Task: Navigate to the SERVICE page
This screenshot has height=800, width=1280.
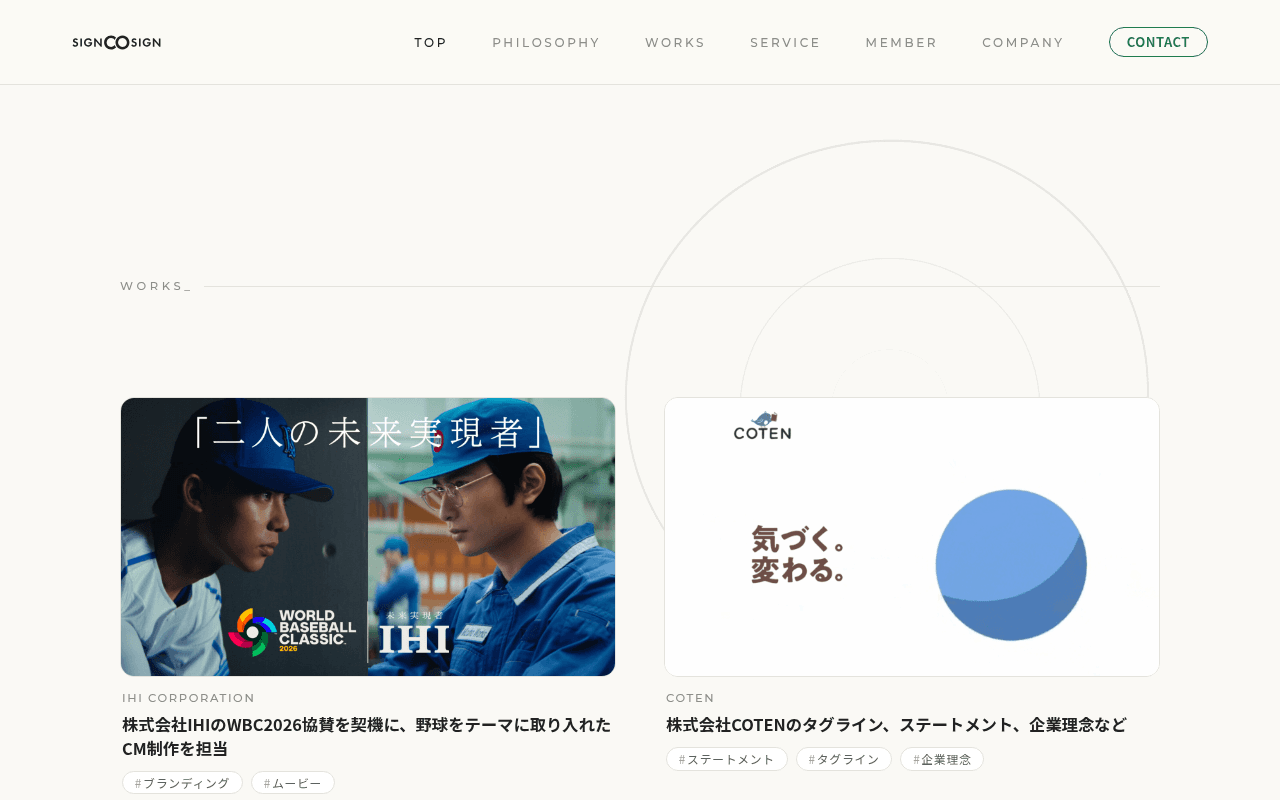Action: click(785, 42)
